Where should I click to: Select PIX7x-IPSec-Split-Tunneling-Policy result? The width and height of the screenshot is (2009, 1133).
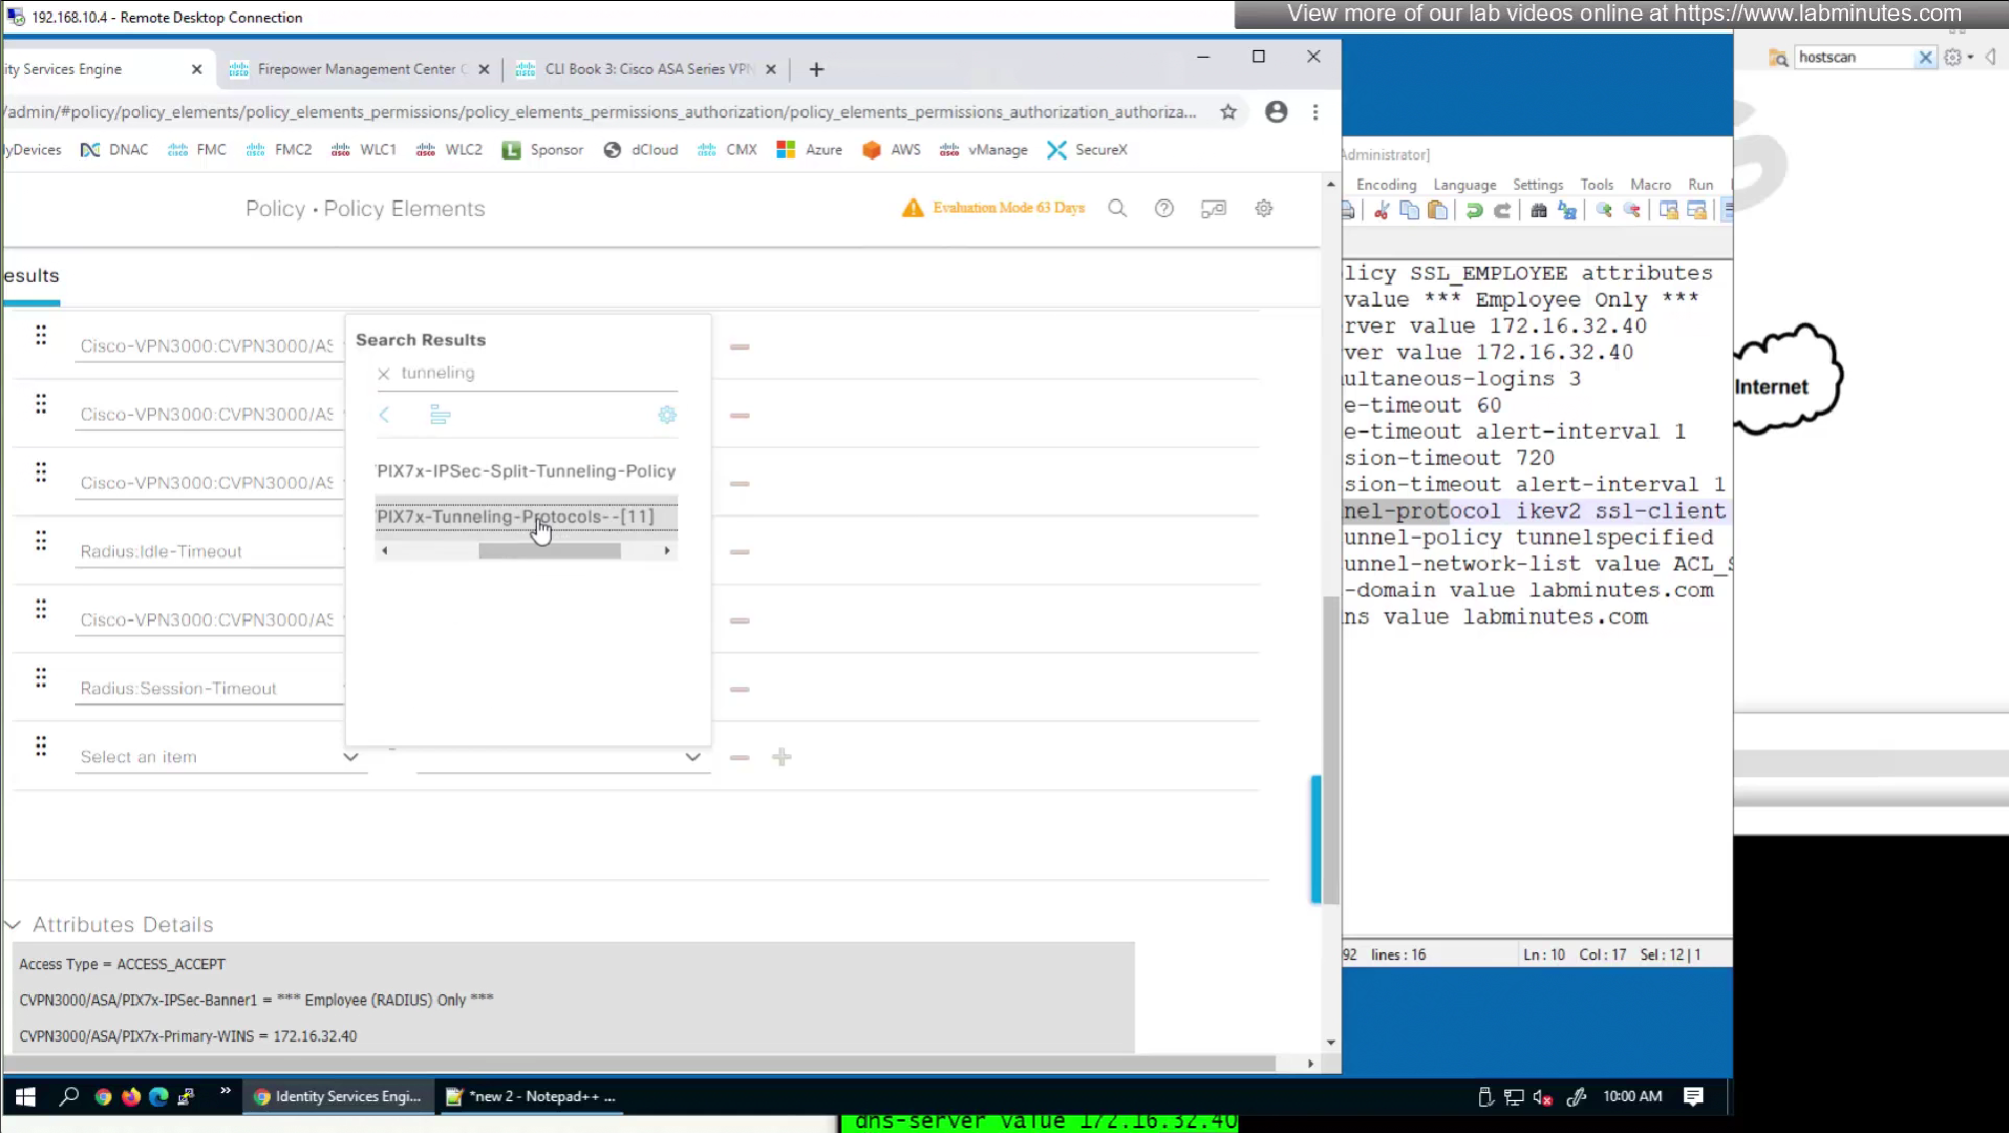point(526,471)
